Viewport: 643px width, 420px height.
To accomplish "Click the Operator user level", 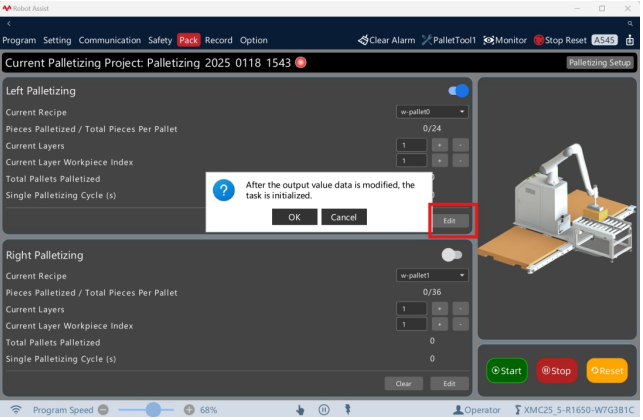I will pyautogui.click(x=477, y=410).
